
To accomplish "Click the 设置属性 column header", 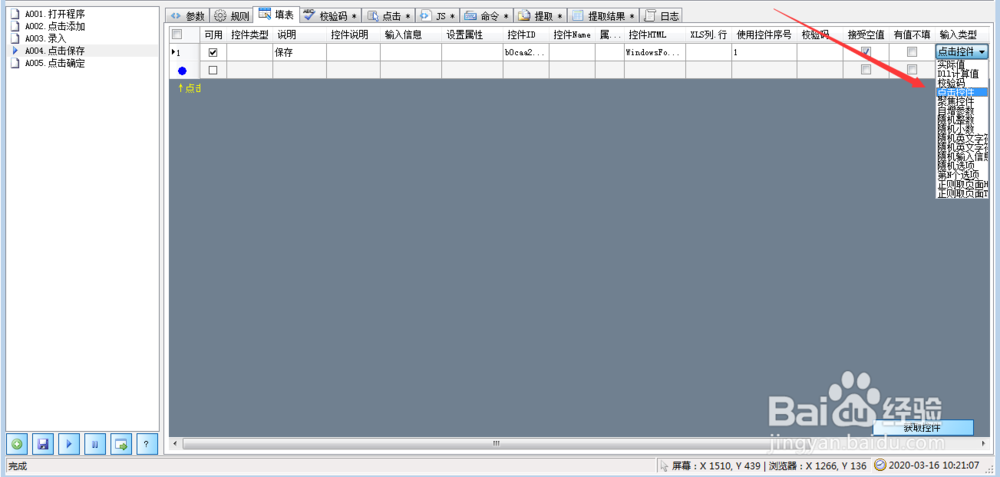I will point(472,34).
